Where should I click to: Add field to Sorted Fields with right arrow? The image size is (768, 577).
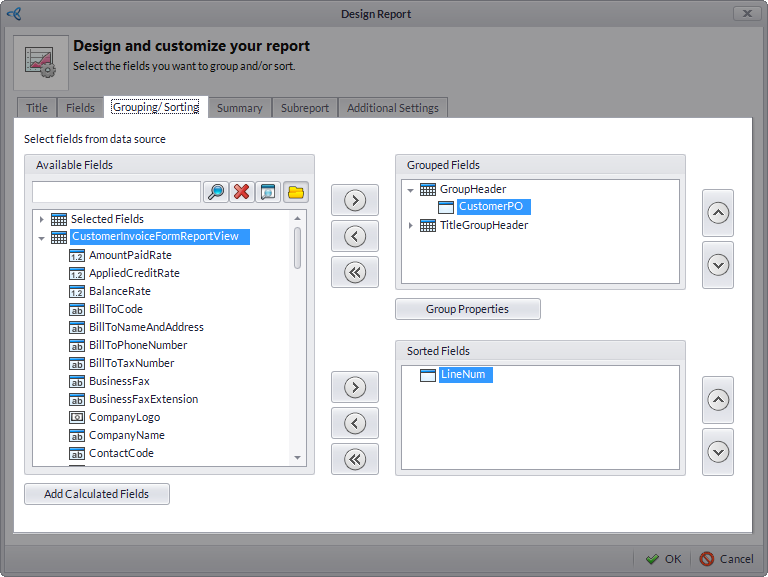[354, 387]
